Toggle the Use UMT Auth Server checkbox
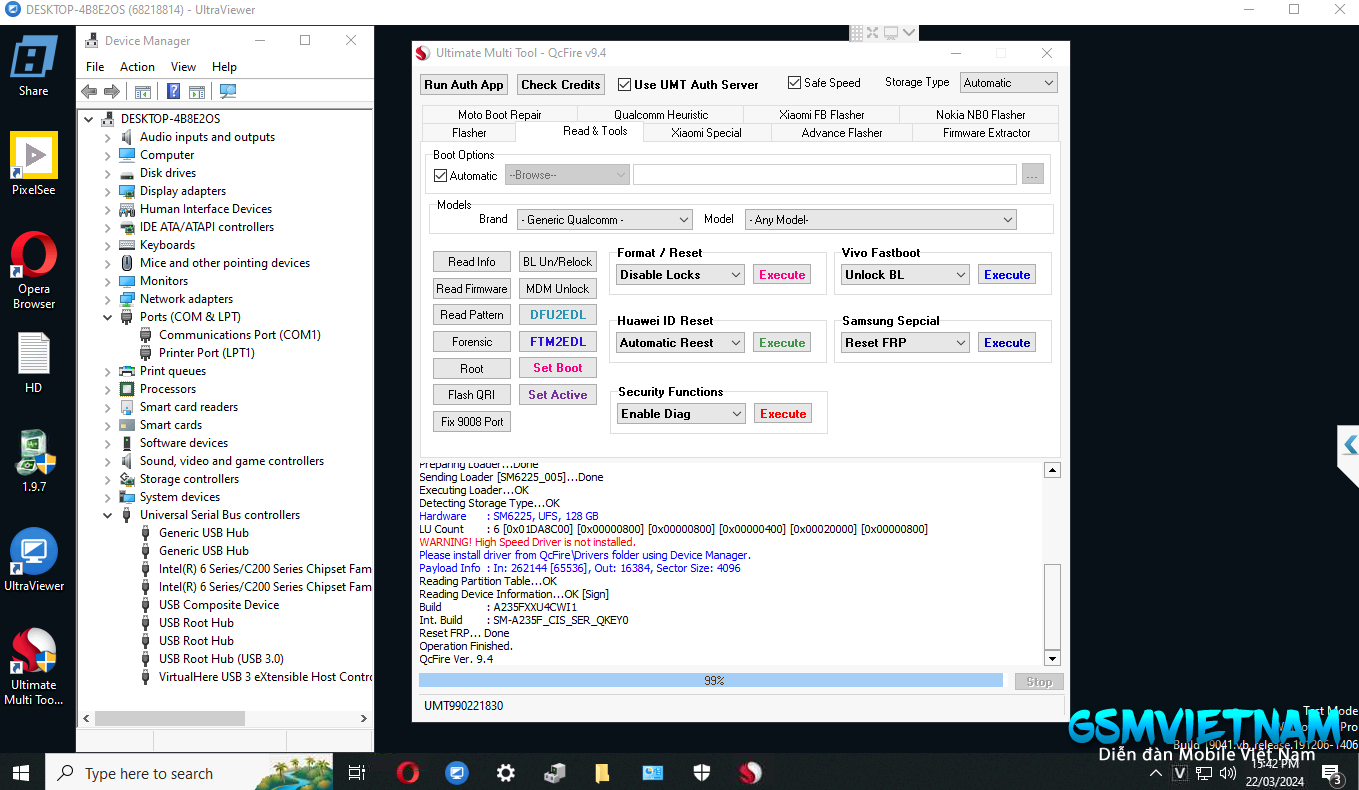 coord(624,85)
